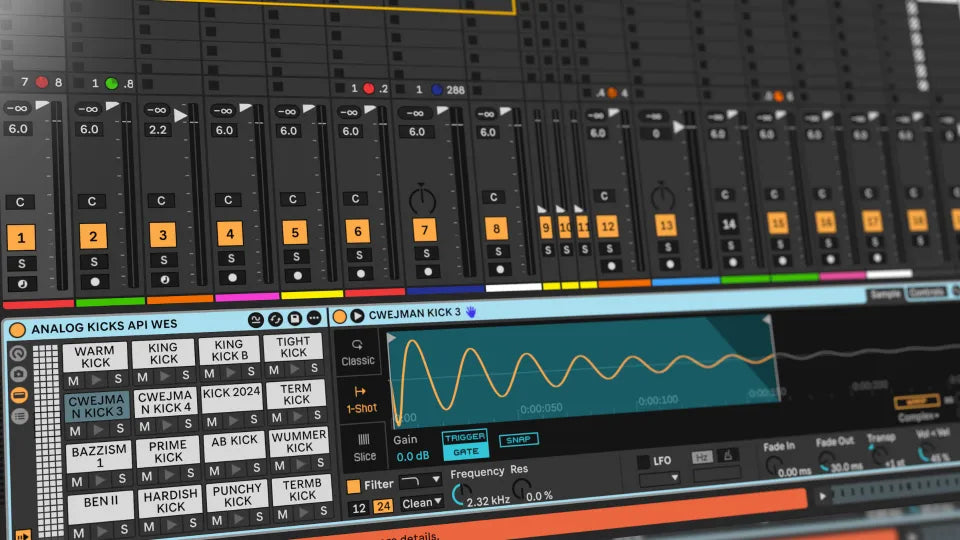Image resolution: width=960 pixels, height=540 pixels.
Task: Open the filter type dropdown
Action: point(420,481)
